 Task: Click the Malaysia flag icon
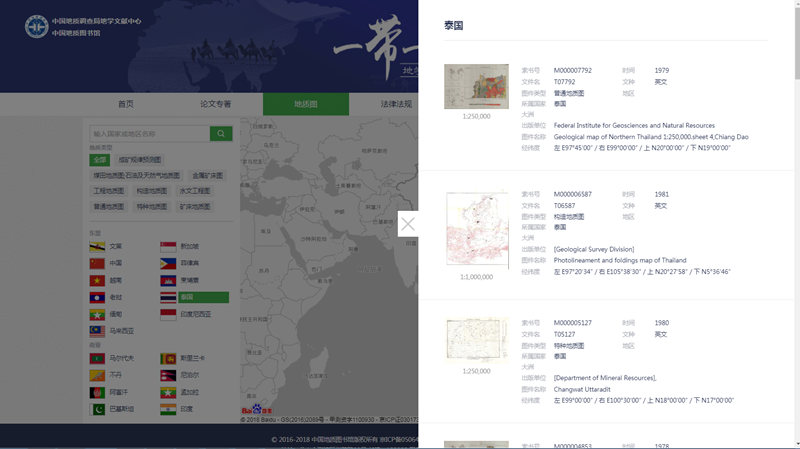[97, 331]
